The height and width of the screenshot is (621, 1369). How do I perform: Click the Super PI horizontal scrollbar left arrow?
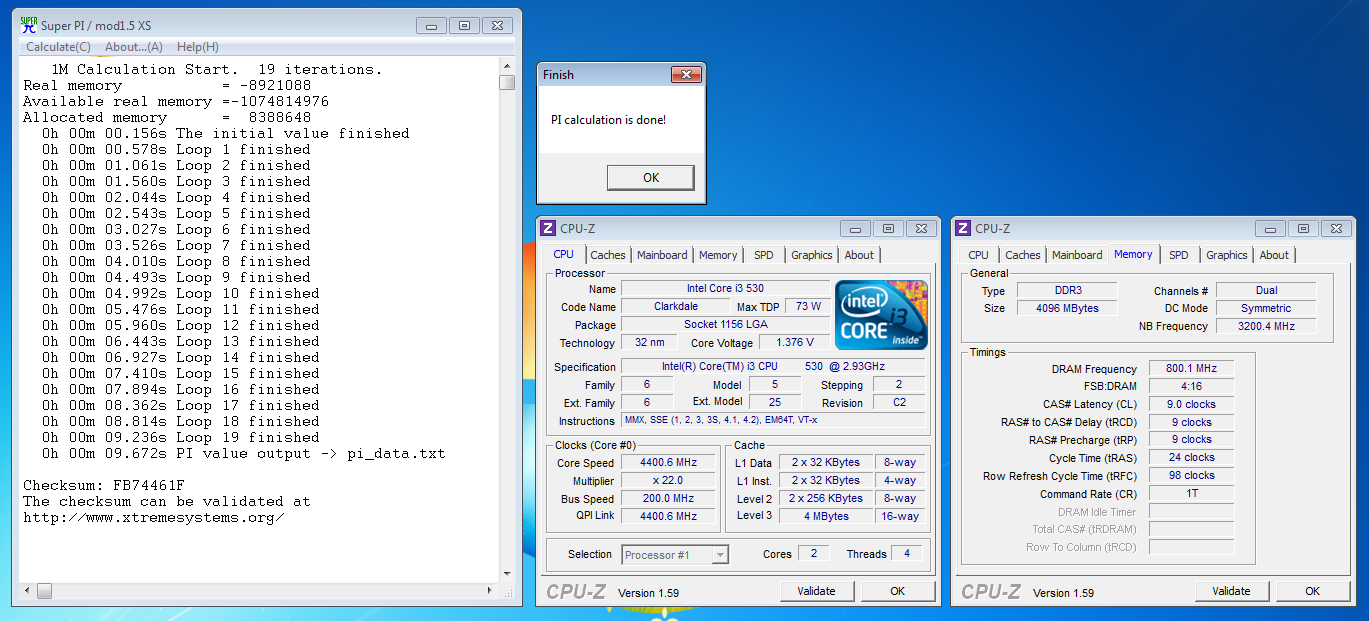[28, 591]
